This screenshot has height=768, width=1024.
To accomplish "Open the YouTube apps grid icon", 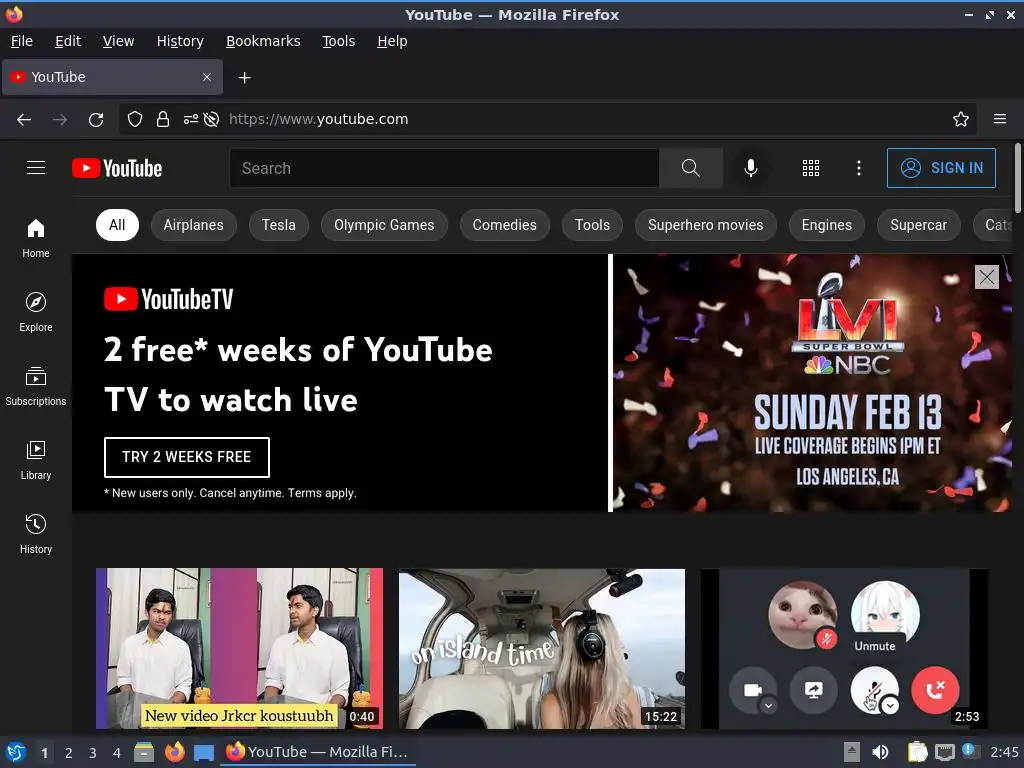I will coord(810,168).
